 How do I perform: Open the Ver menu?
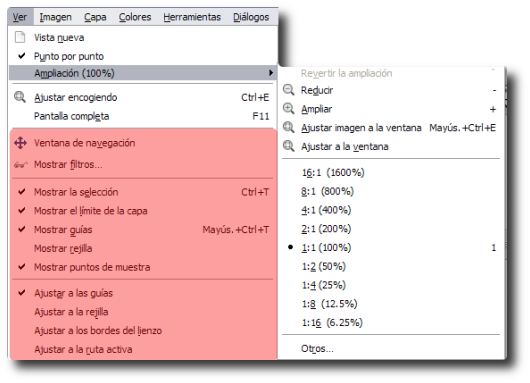[x=20, y=17]
